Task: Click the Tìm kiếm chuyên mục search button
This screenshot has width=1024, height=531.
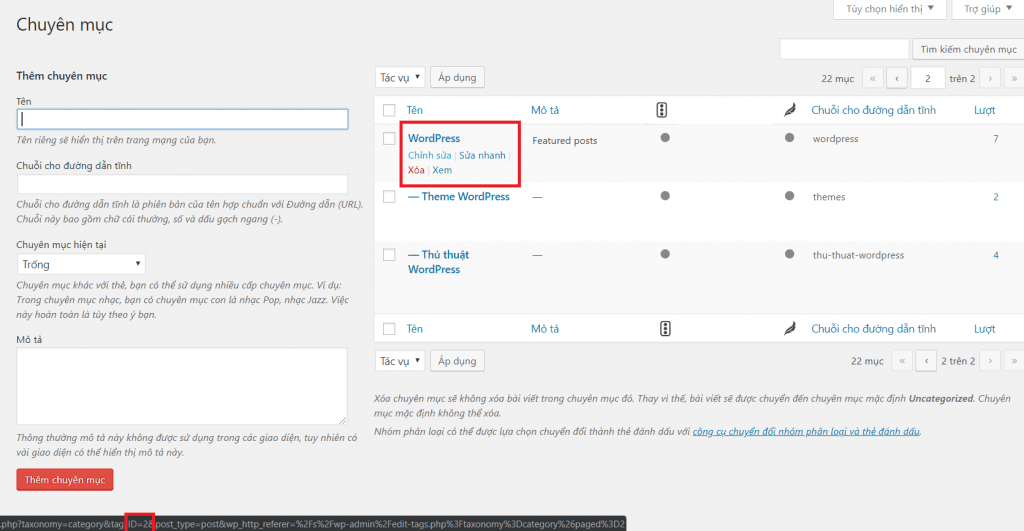Action: pos(968,49)
